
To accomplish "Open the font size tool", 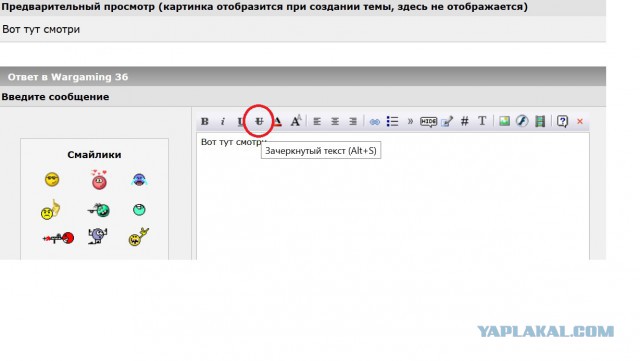I will click(x=296, y=121).
